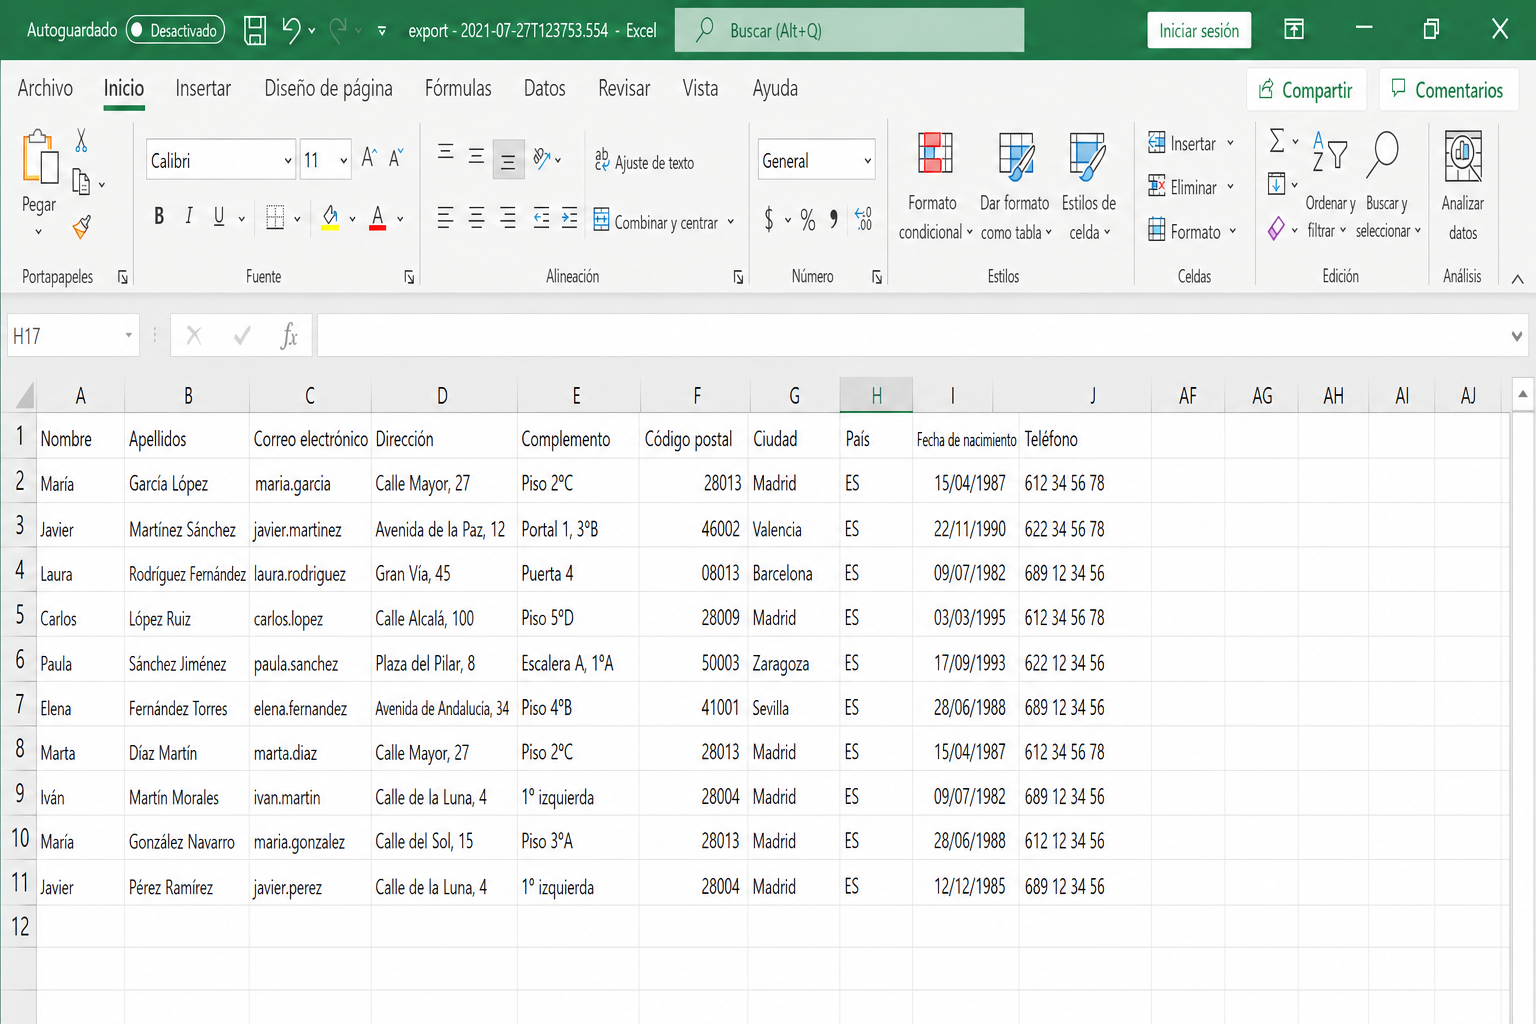The height and width of the screenshot is (1024, 1536).
Task: Switch to the Revisar tab
Action: point(624,88)
